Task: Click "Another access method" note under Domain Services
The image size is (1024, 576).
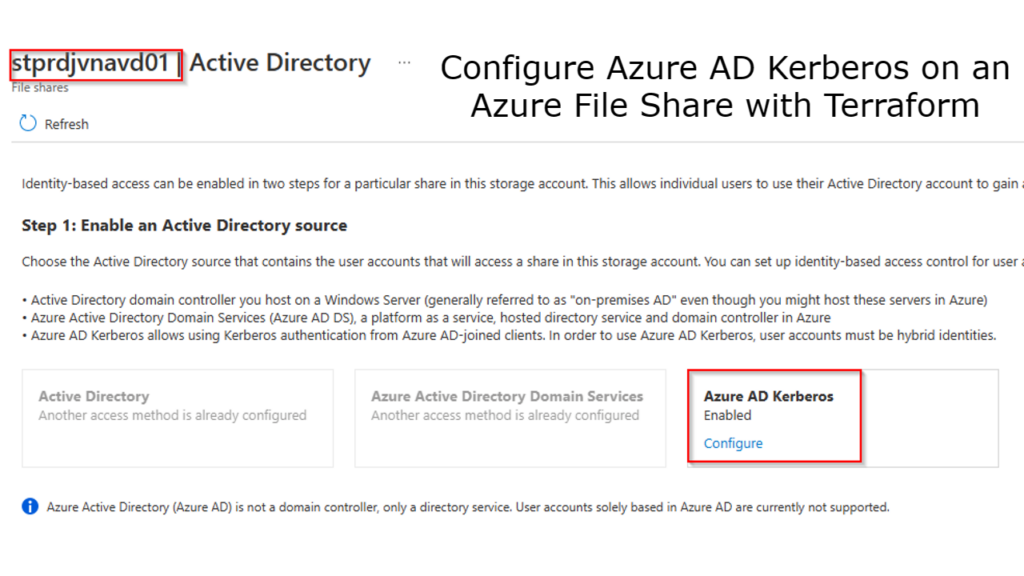Action: [x=505, y=415]
